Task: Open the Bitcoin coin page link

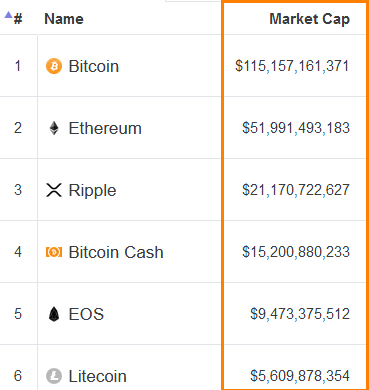Action: [94, 66]
